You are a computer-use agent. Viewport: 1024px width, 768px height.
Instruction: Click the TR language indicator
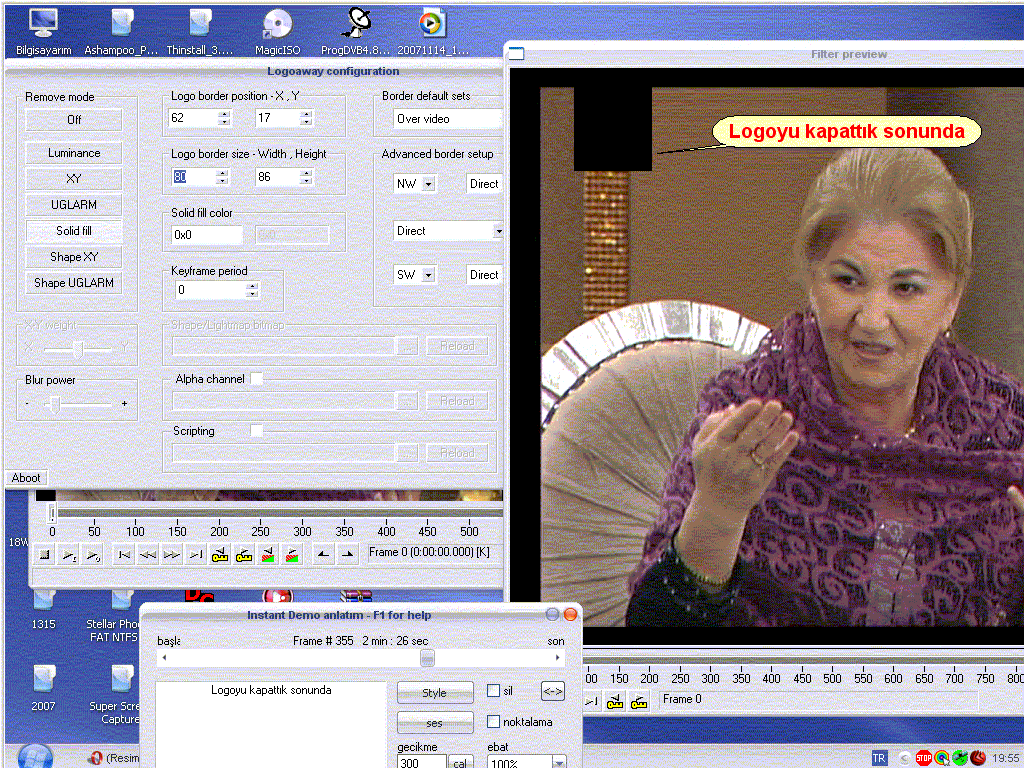tap(879, 758)
